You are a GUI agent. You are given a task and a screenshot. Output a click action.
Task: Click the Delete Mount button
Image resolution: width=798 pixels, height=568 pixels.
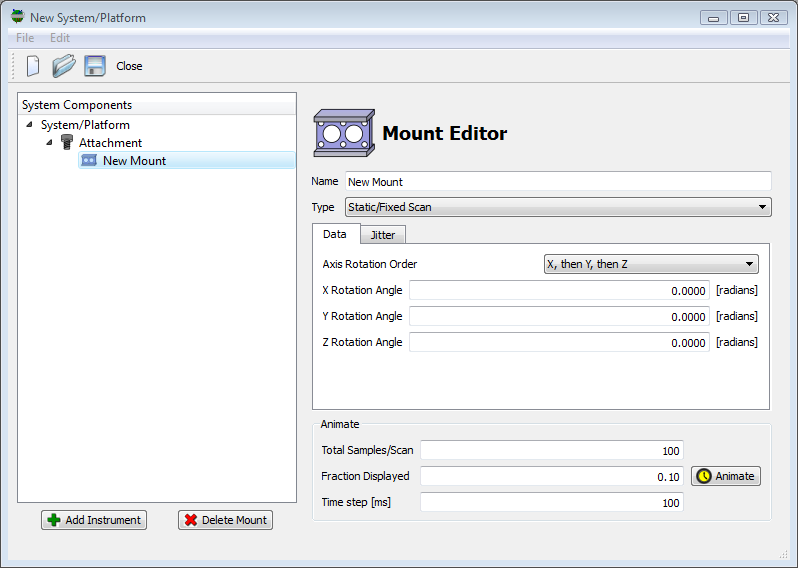click(x=225, y=520)
